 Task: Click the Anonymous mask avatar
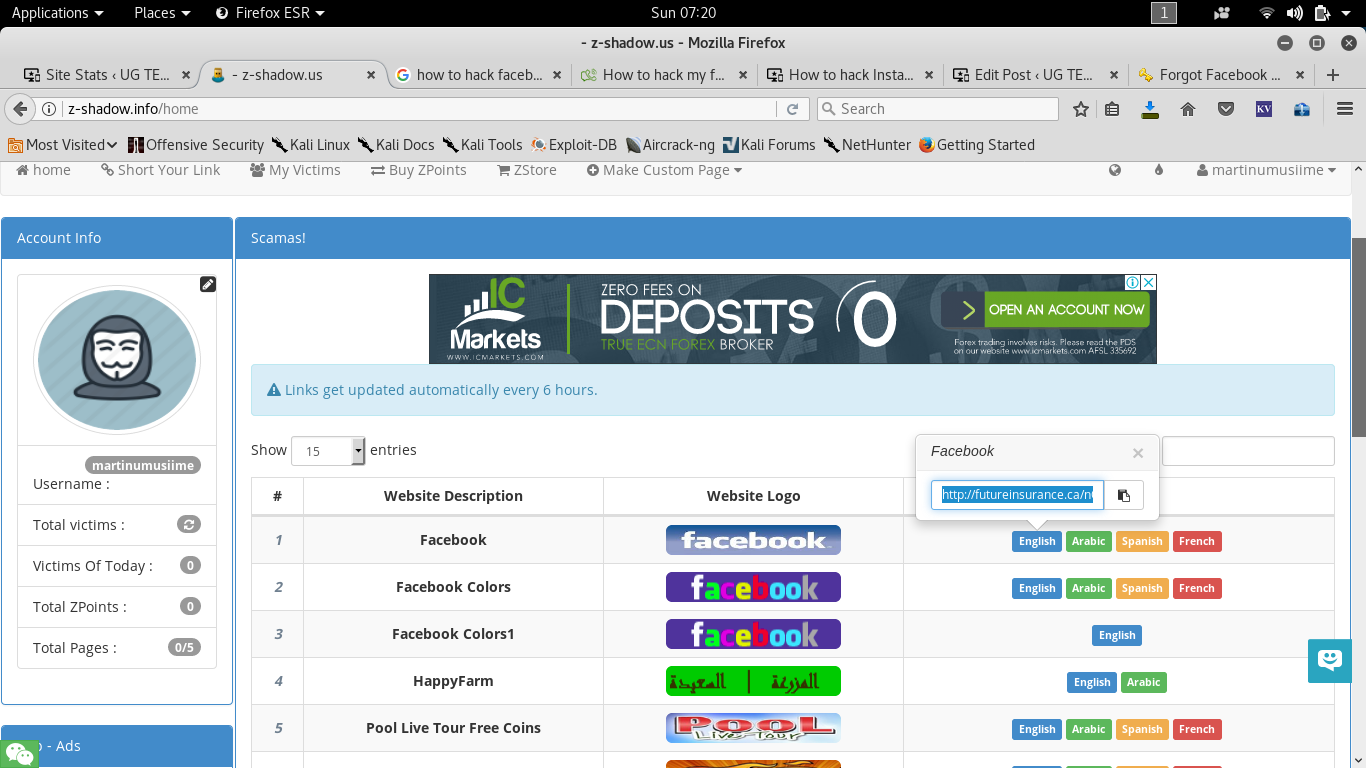(117, 360)
